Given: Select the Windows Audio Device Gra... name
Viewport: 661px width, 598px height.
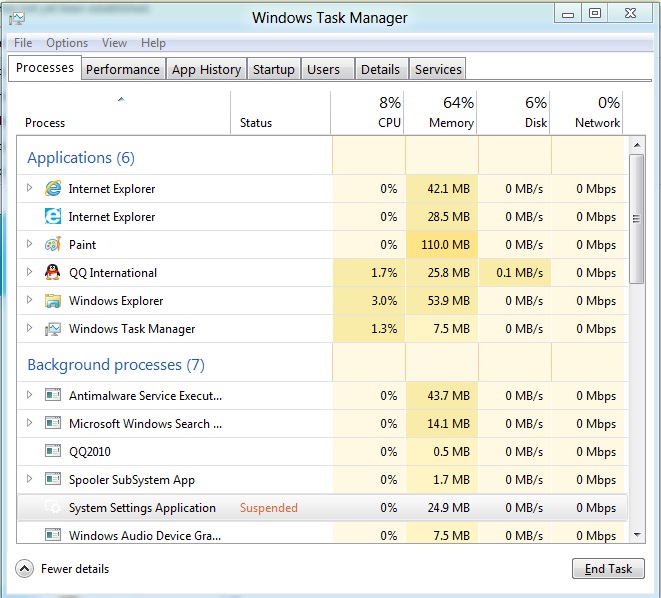Looking at the screenshot, I should (x=145, y=536).
